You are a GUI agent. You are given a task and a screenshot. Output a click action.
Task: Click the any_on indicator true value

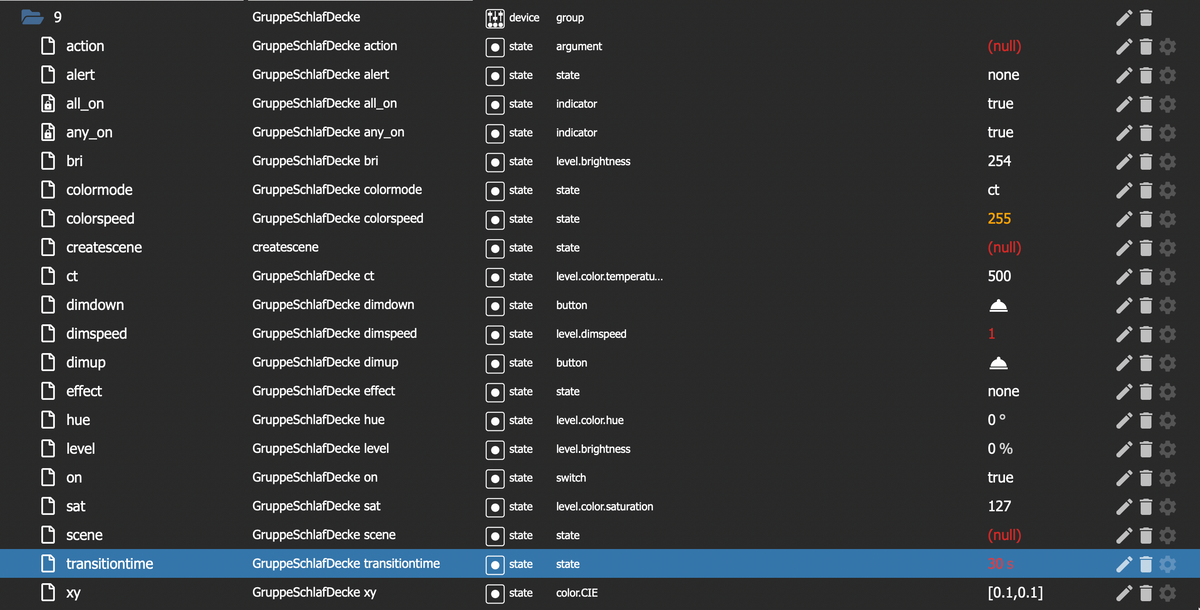pyautogui.click(x=1000, y=132)
